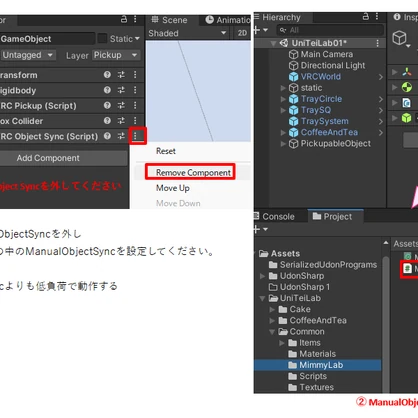Switch to the Scene tab
Image resolution: width=418 pixels, height=418 pixels.
(x=169, y=20)
